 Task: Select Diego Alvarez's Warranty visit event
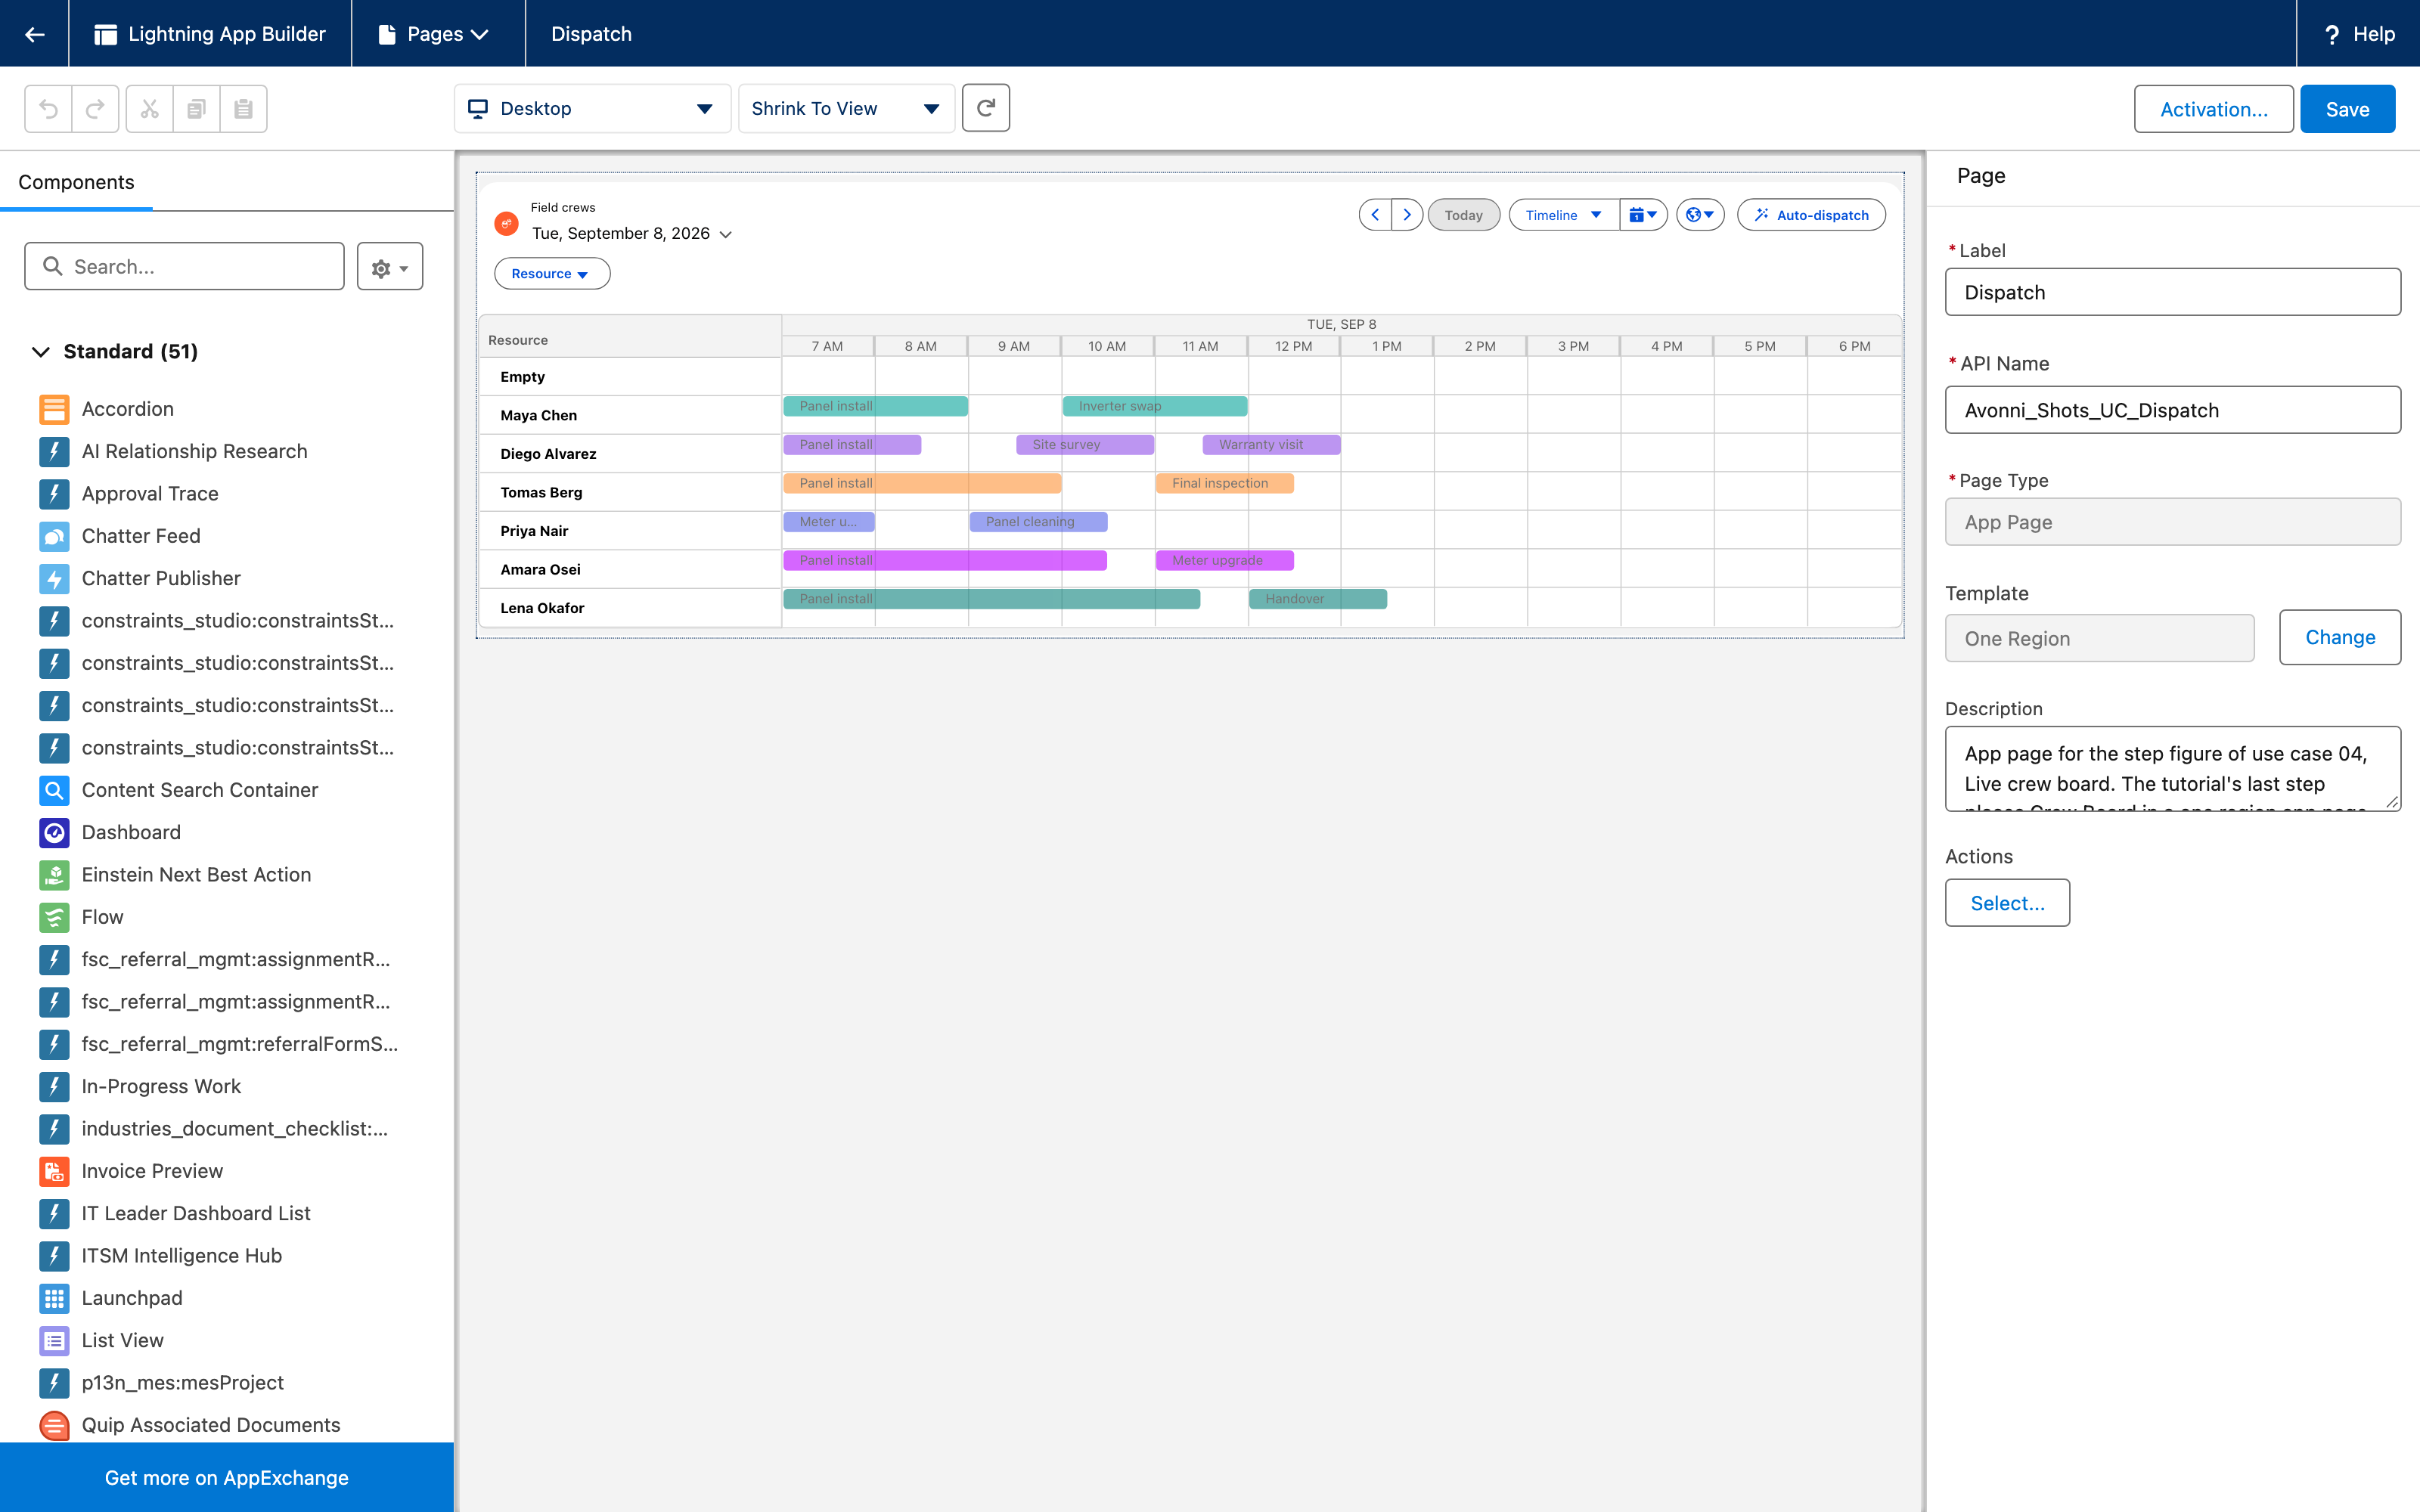pyautogui.click(x=1271, y=445)
